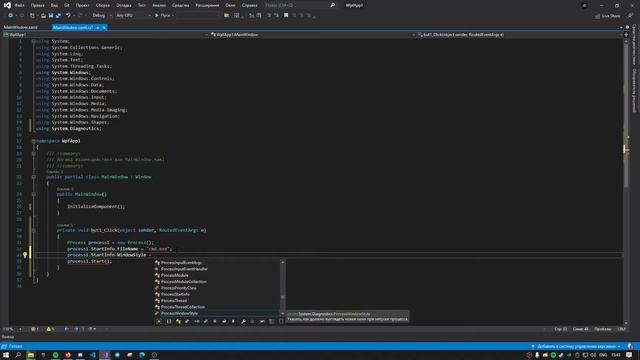Collapse the using directives region

coord(33,41)
